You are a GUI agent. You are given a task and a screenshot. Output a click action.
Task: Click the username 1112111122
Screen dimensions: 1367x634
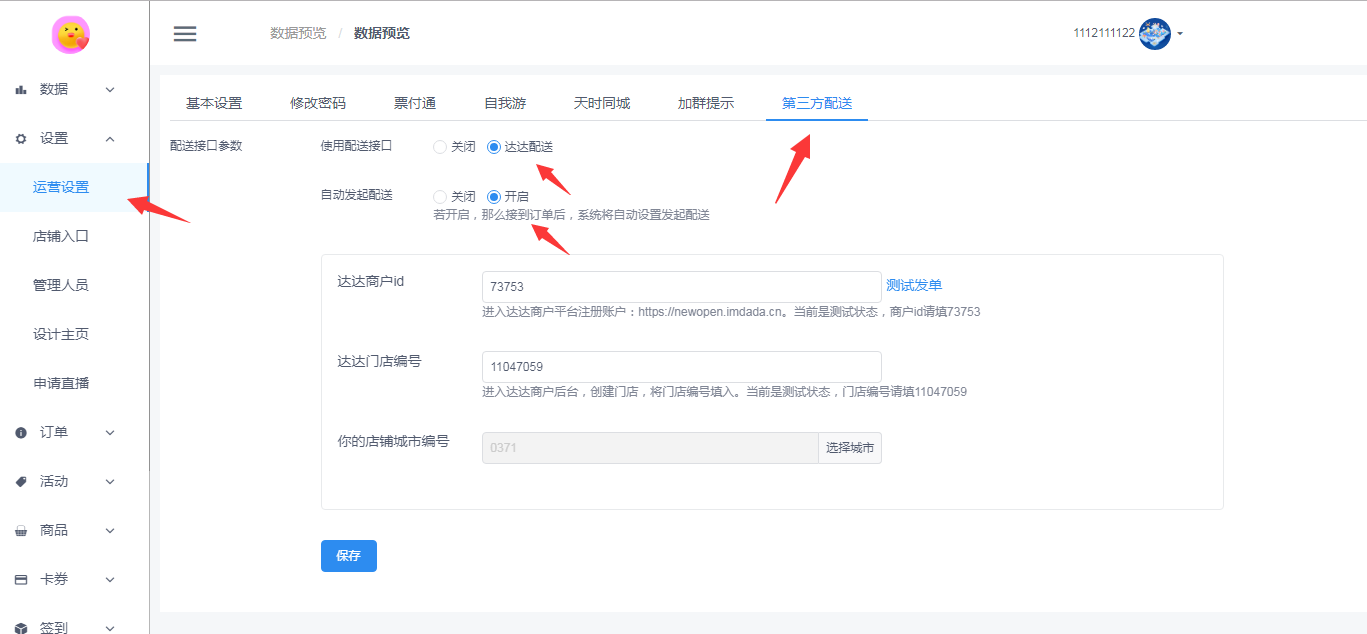click(x=1104, y=33)
